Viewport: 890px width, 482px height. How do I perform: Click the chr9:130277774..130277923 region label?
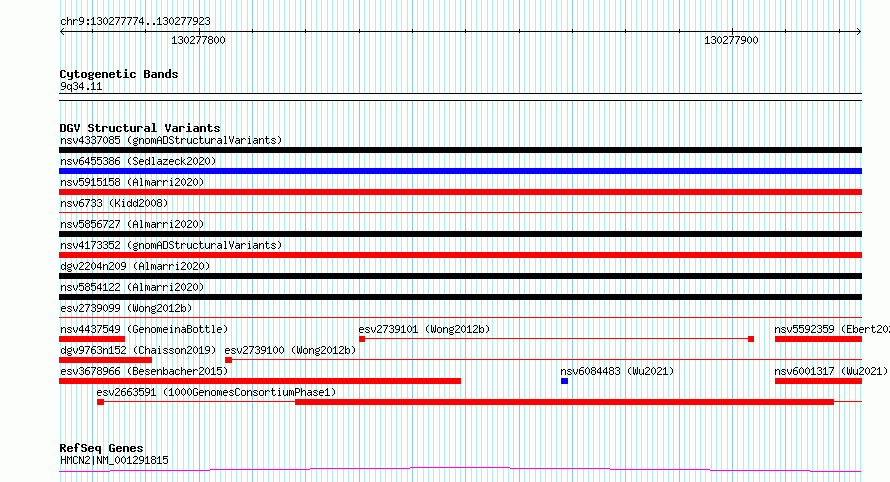[x=135, y=21]
